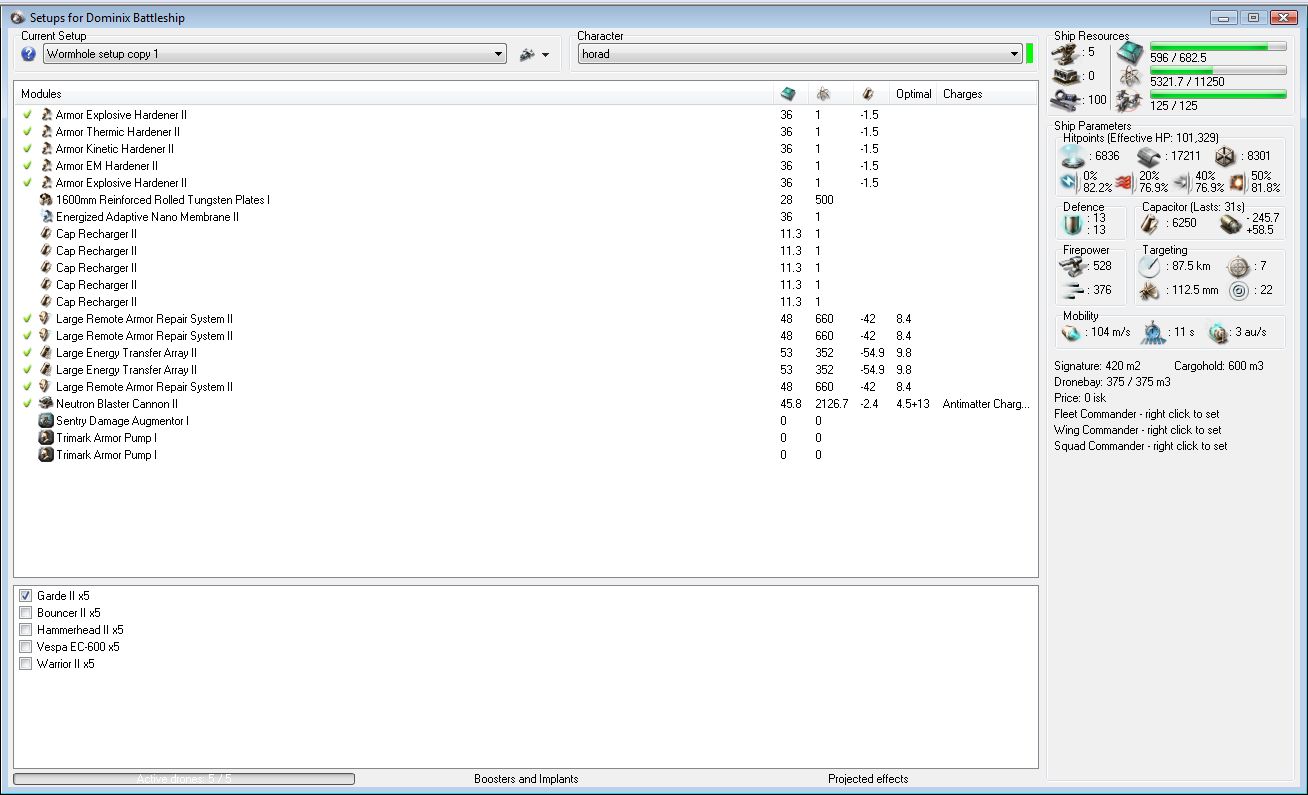Image resolution: width=1308 pixels, height=795 pixels.
Task: Toggle the green checkmark on Armor Thermic Hardener II
Action: coord(28,132)
